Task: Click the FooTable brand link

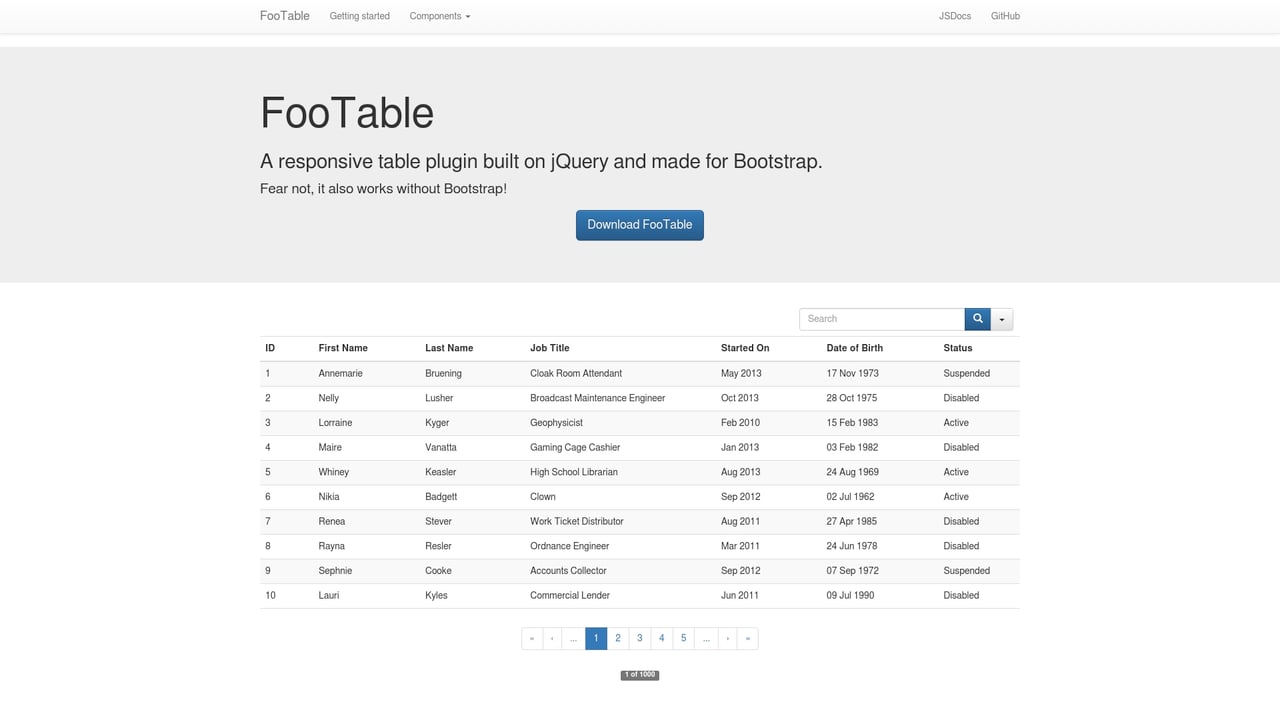Action: coord(284,16)
